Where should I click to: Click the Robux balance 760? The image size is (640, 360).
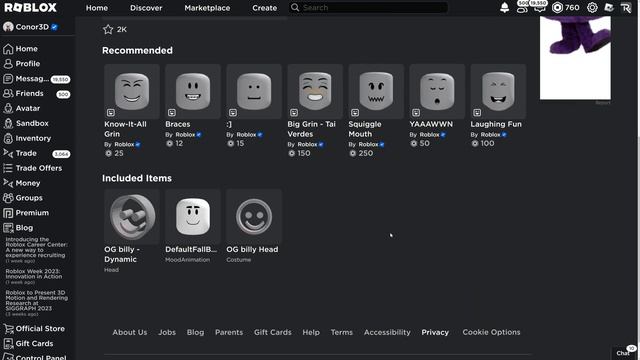(x=565, y=7)
